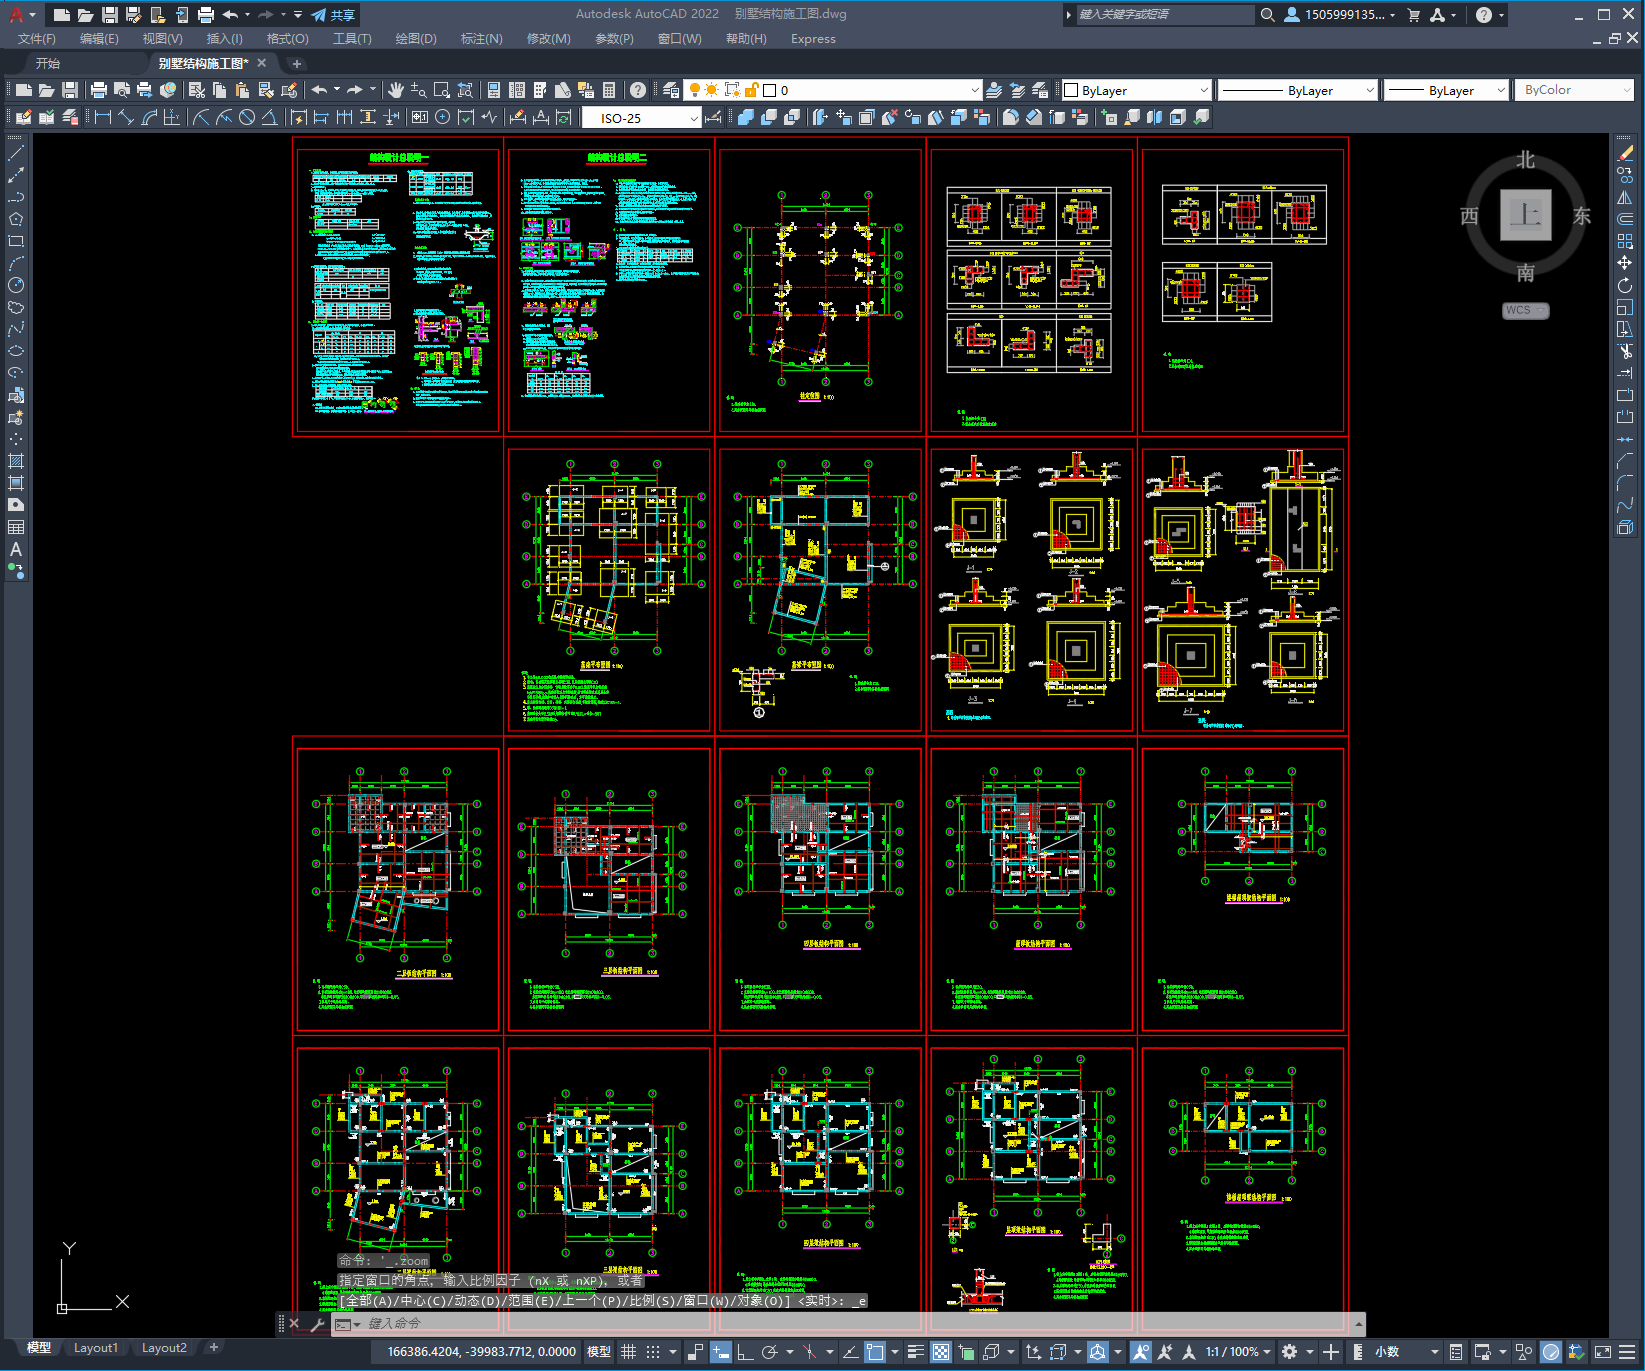
Task: Click the coordinates readout in status bar
Action: pos(482,1352)
